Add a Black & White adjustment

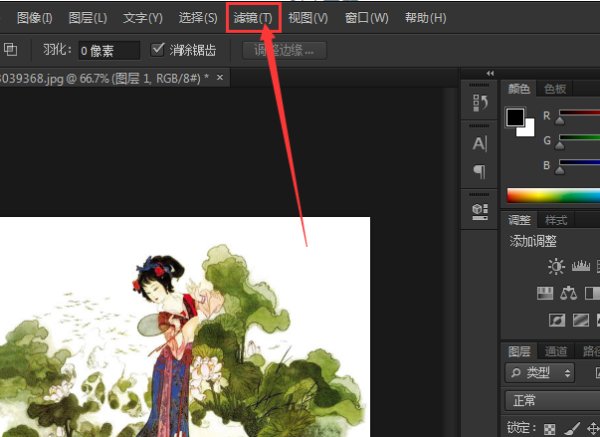[592, 294]
